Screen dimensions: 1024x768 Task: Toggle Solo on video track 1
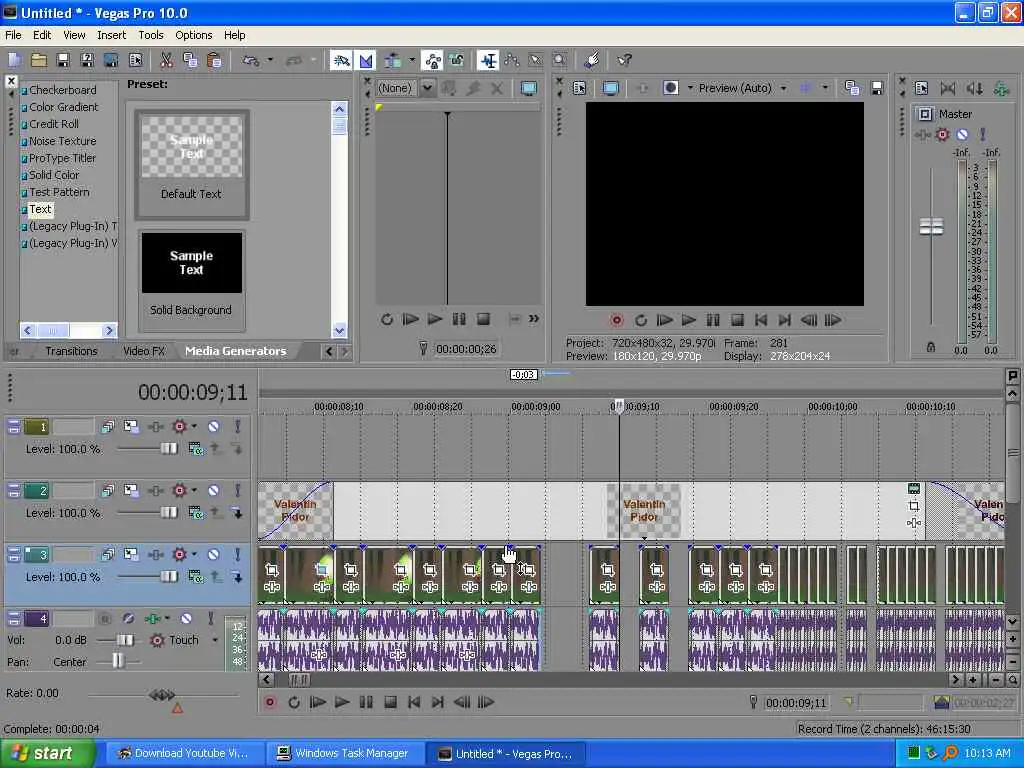pyautogui.click(x=237, y=426)
